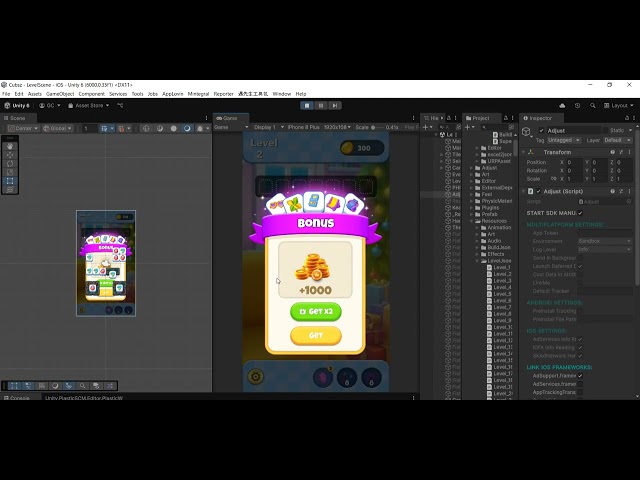This screenshot has width=640, height=480.
Task: Open the Scene panel three-dot menu
Action: click(x=206, y=118)
